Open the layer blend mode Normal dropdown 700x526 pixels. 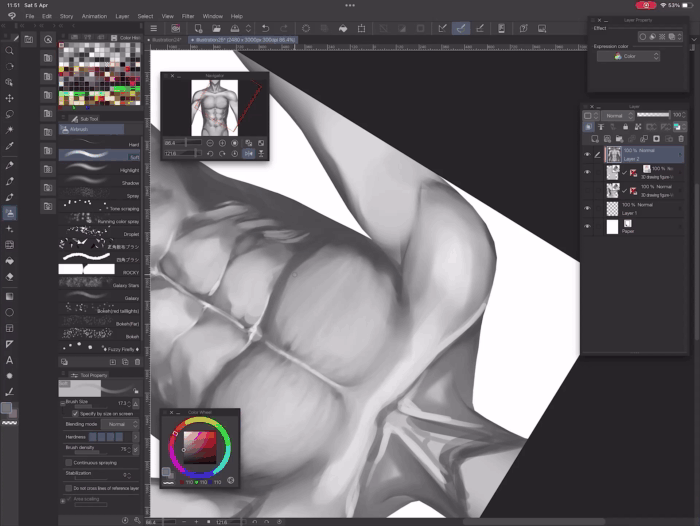[x=615, y=115]
